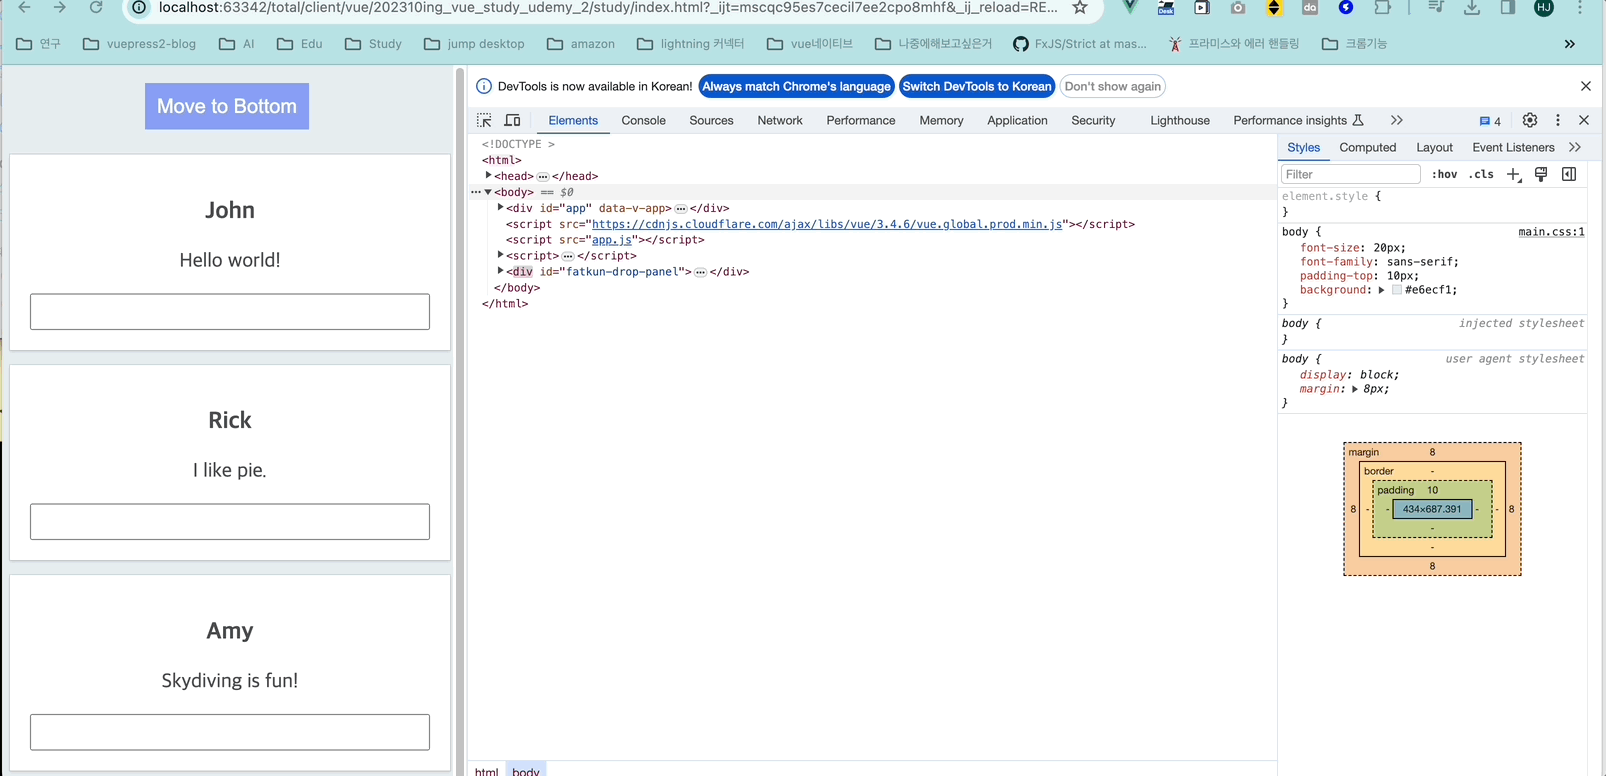Open DevTools customize three-dot menu
Image resolution: width=1606 pixels, height=776 pixels.
tap(1558, 120)
